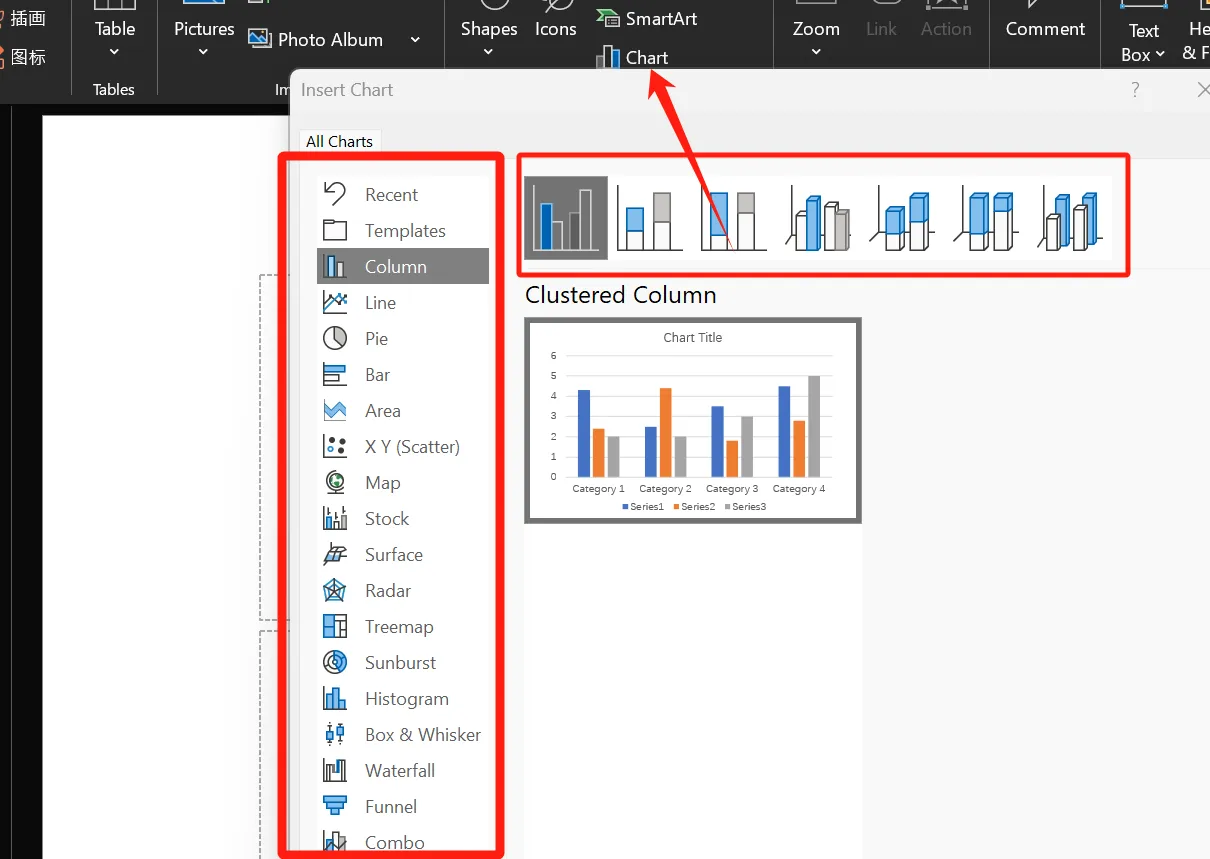The image size is (1210, 859).
Task: Click the Help question mark button
Action: click(1135, 90)
